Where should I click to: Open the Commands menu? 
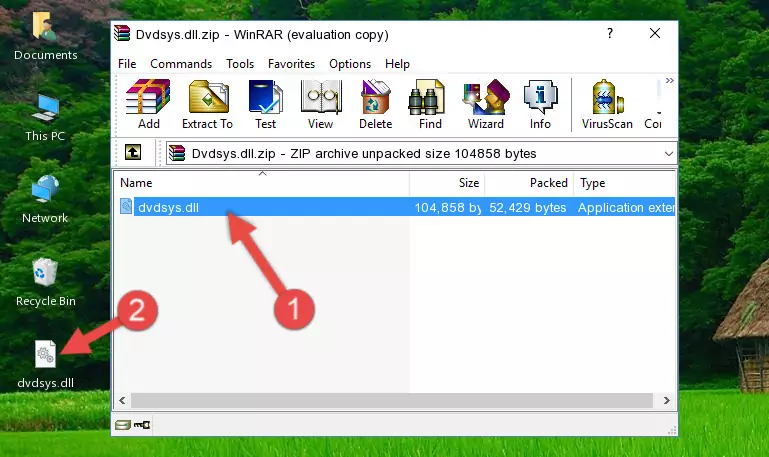(181, 64)
